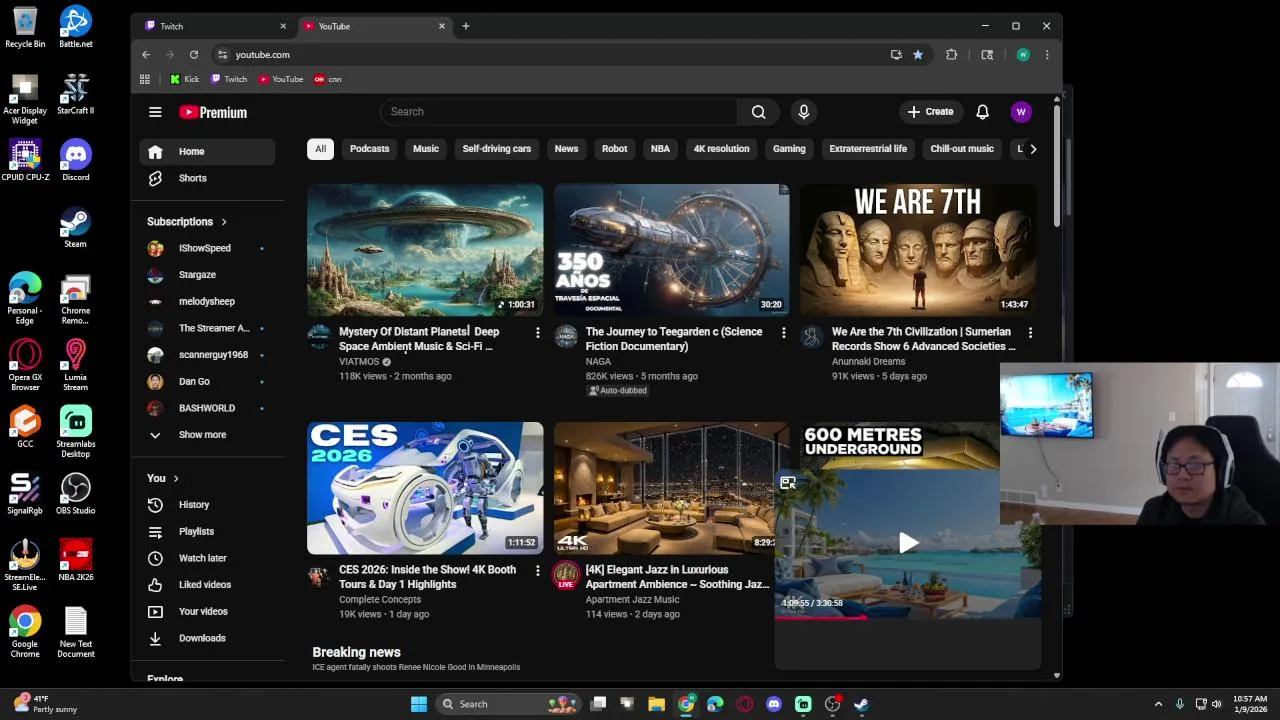Show next category chips arrow
The width and height of the screenshot is (1280, 720).
[x=1033, y=149]
